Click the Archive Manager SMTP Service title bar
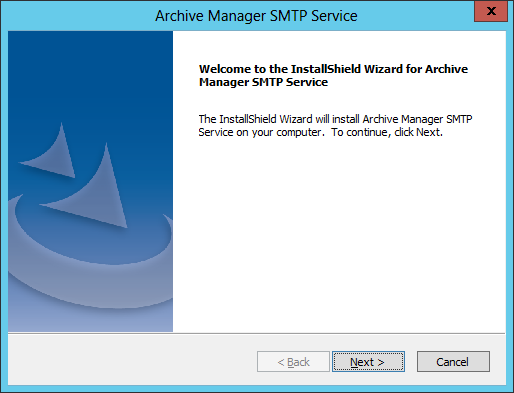Screen dimensions: 514x393 [256, 16]
